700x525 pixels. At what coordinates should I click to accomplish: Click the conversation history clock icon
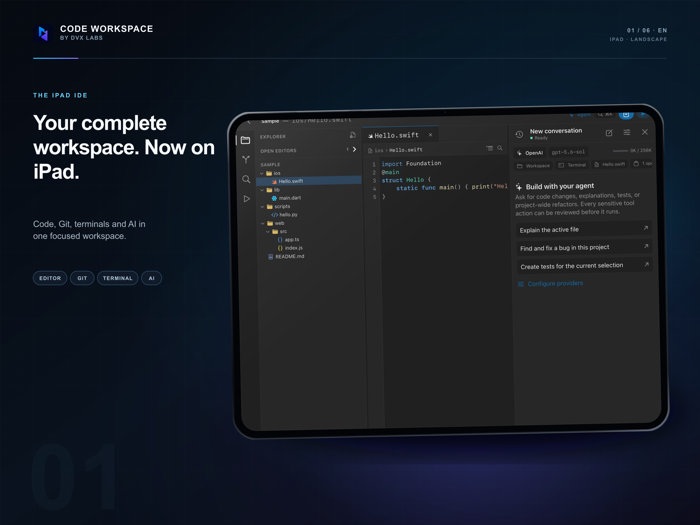[x=519, y=134]
